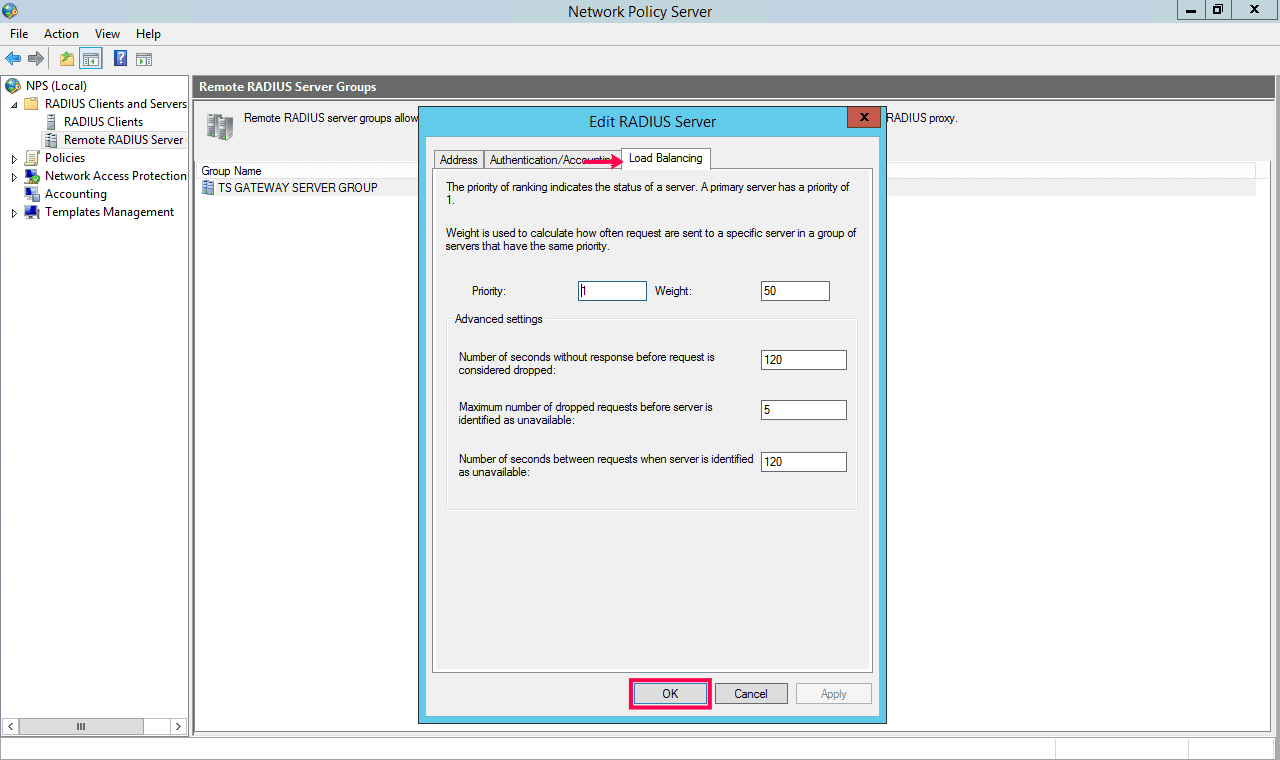Expand the Templates Management arrow
1280x760 pixels.
coord(14,212)
